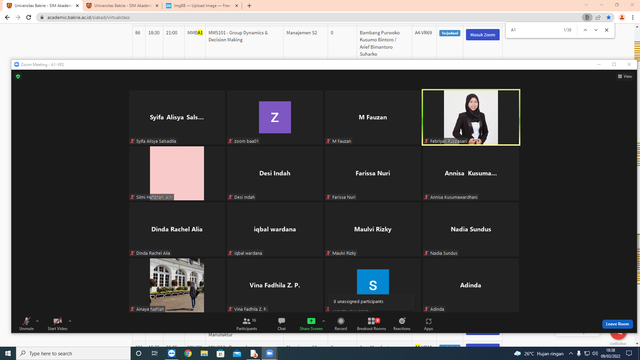Expand video options arrow beside Start Video
Screen dimensions: 640x360
point(70,321)
